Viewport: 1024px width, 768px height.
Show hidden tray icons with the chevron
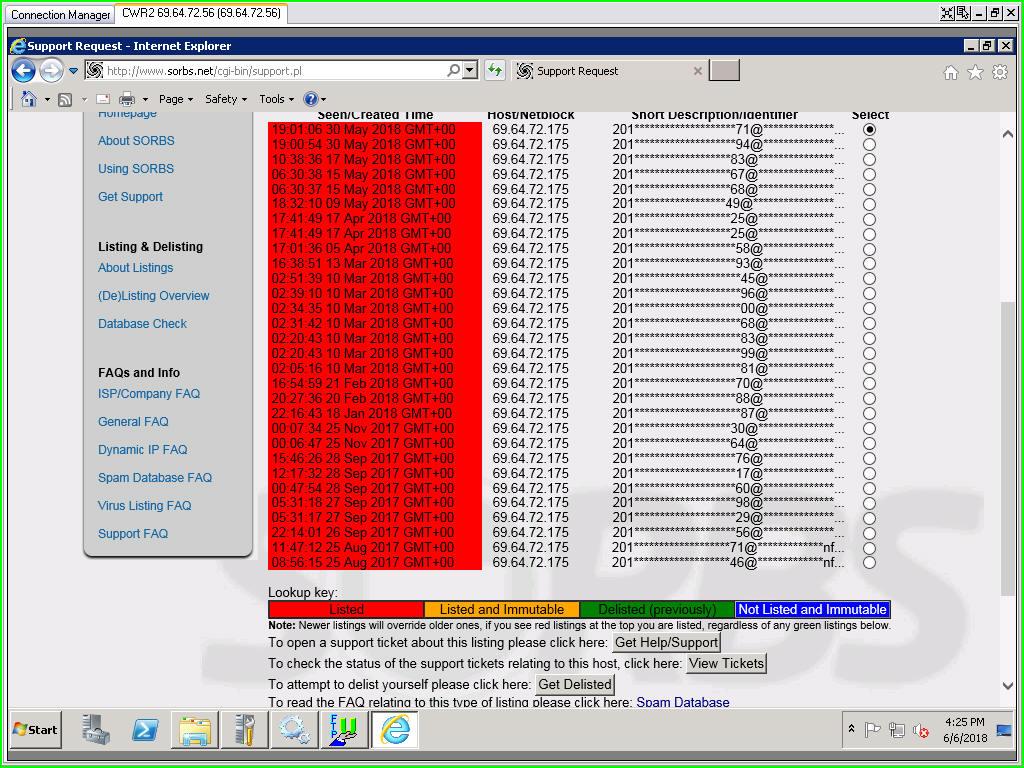851,729
